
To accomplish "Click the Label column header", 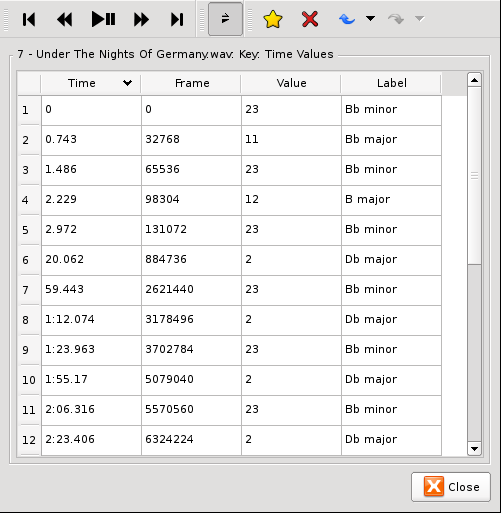I will pyautogui.click(x=391, y=83).
